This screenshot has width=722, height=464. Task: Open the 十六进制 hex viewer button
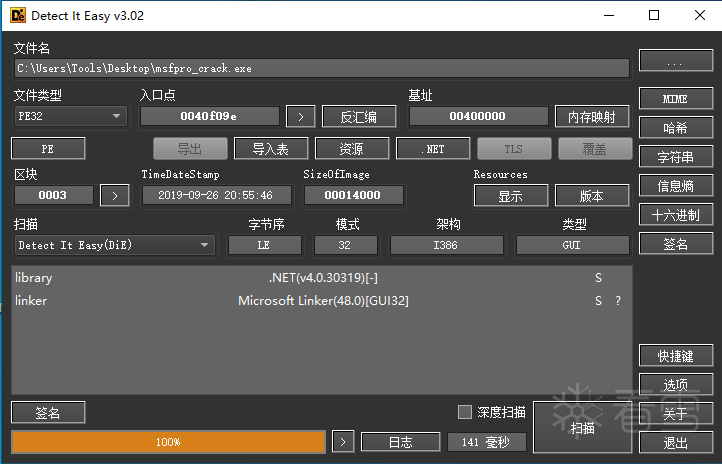coord(675,215)
